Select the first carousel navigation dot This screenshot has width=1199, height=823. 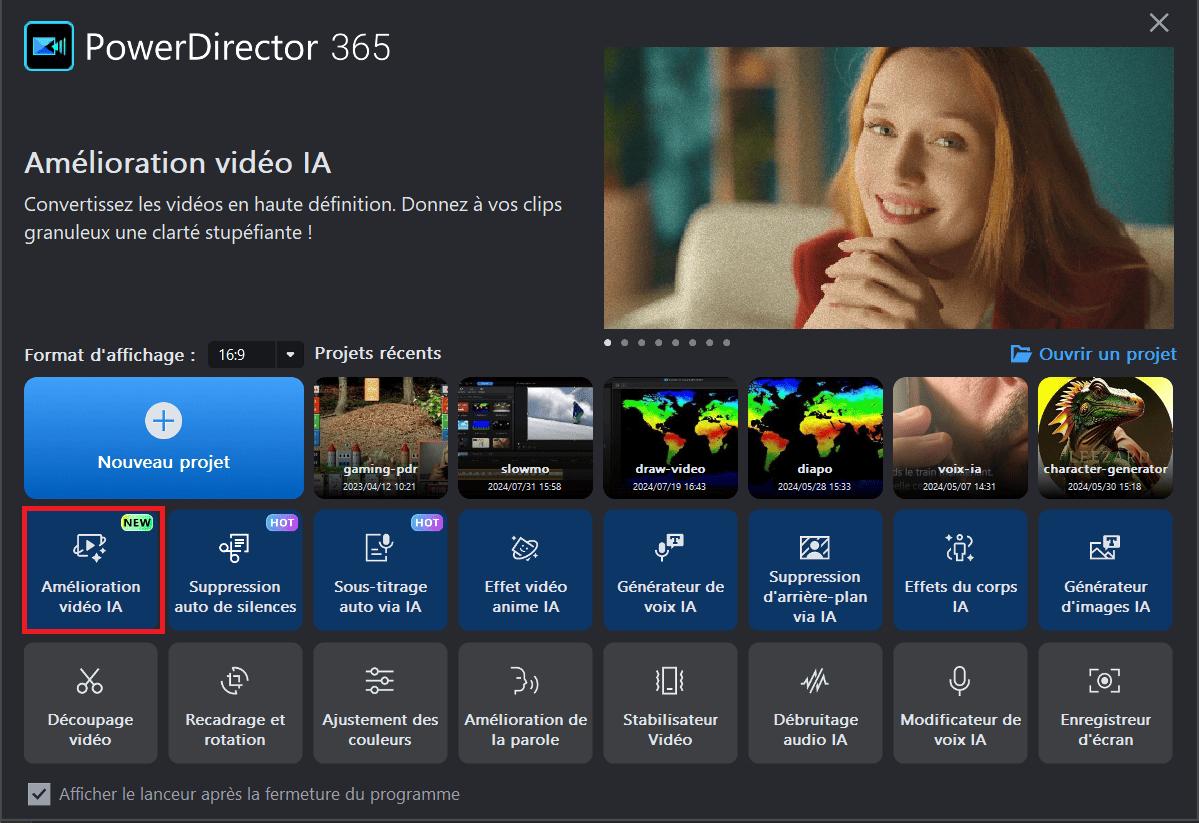coord(607,342)
